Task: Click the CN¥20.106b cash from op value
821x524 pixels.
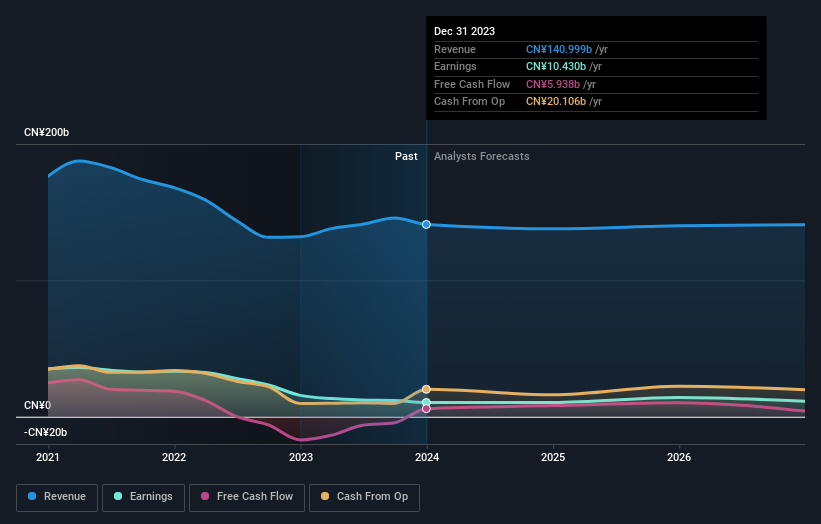Action: (556, 102)
